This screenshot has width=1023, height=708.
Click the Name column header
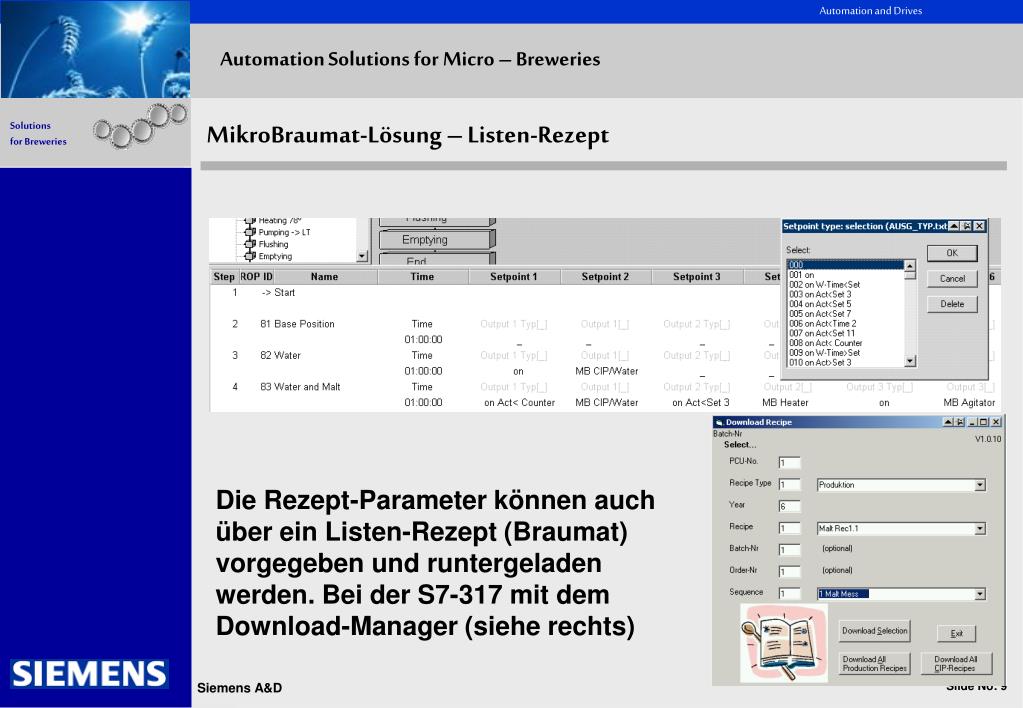click(325, 277)
